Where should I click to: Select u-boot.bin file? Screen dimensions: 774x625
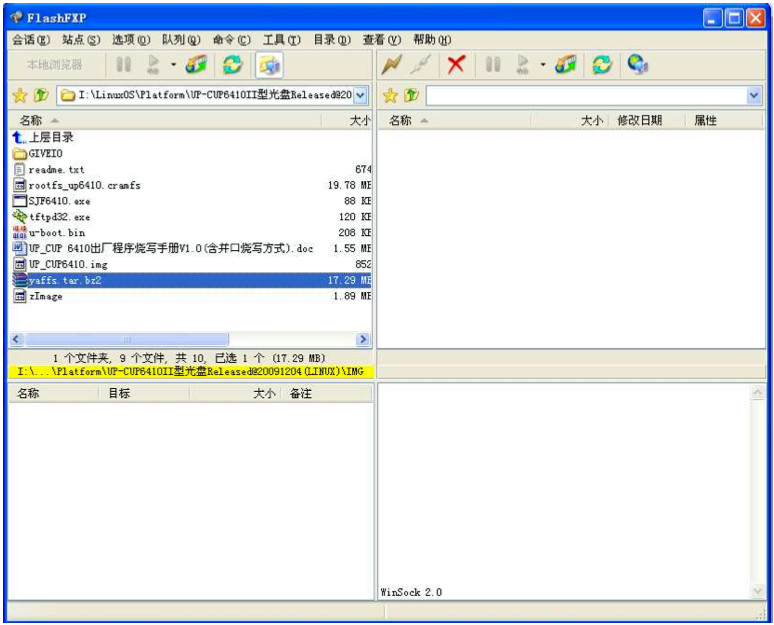49,233
